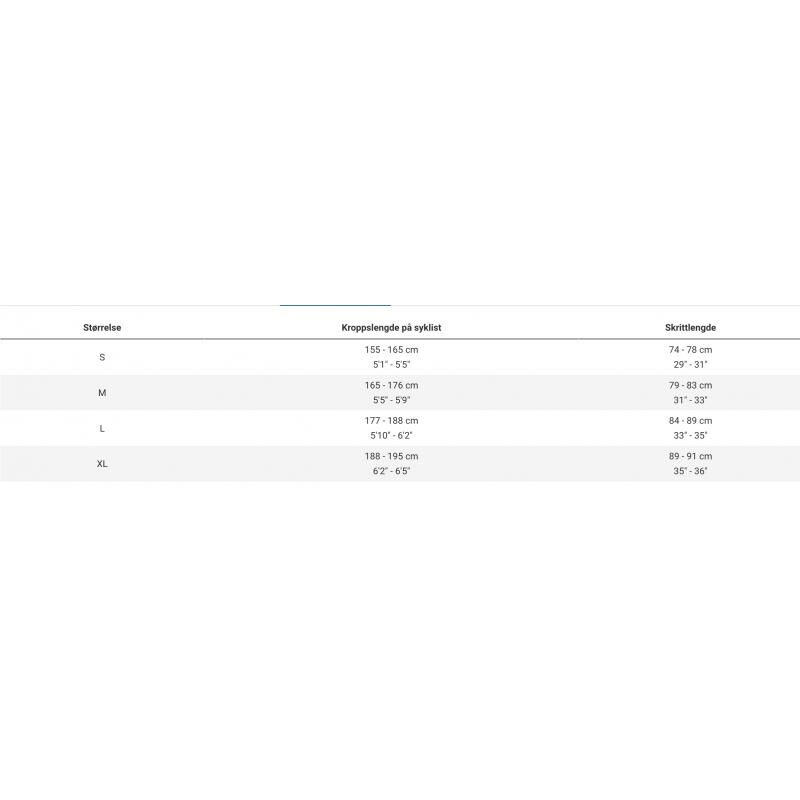This screenshot has width=800, height=800.
Task: Click the 177 - 188 cm value
Action: tap(391, 421)
